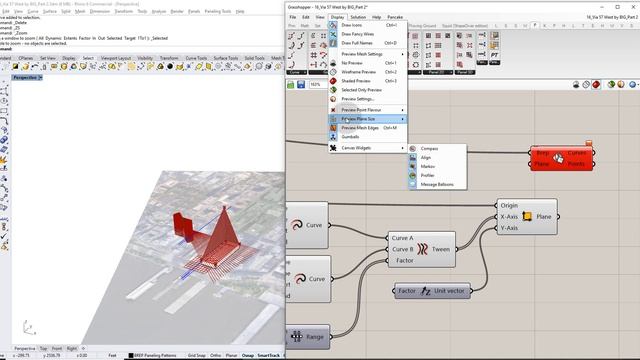Toggle Draw Fancy Wires option
The width and height of the screenshot is (640, 360).
pyautogui.click(x=368, y=34)
